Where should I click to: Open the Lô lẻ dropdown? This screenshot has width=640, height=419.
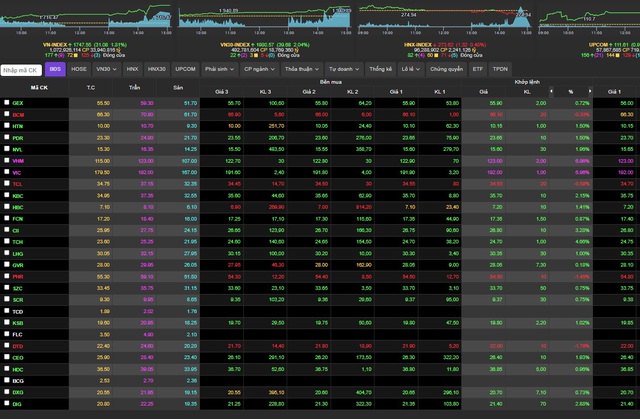coord(409,70)
